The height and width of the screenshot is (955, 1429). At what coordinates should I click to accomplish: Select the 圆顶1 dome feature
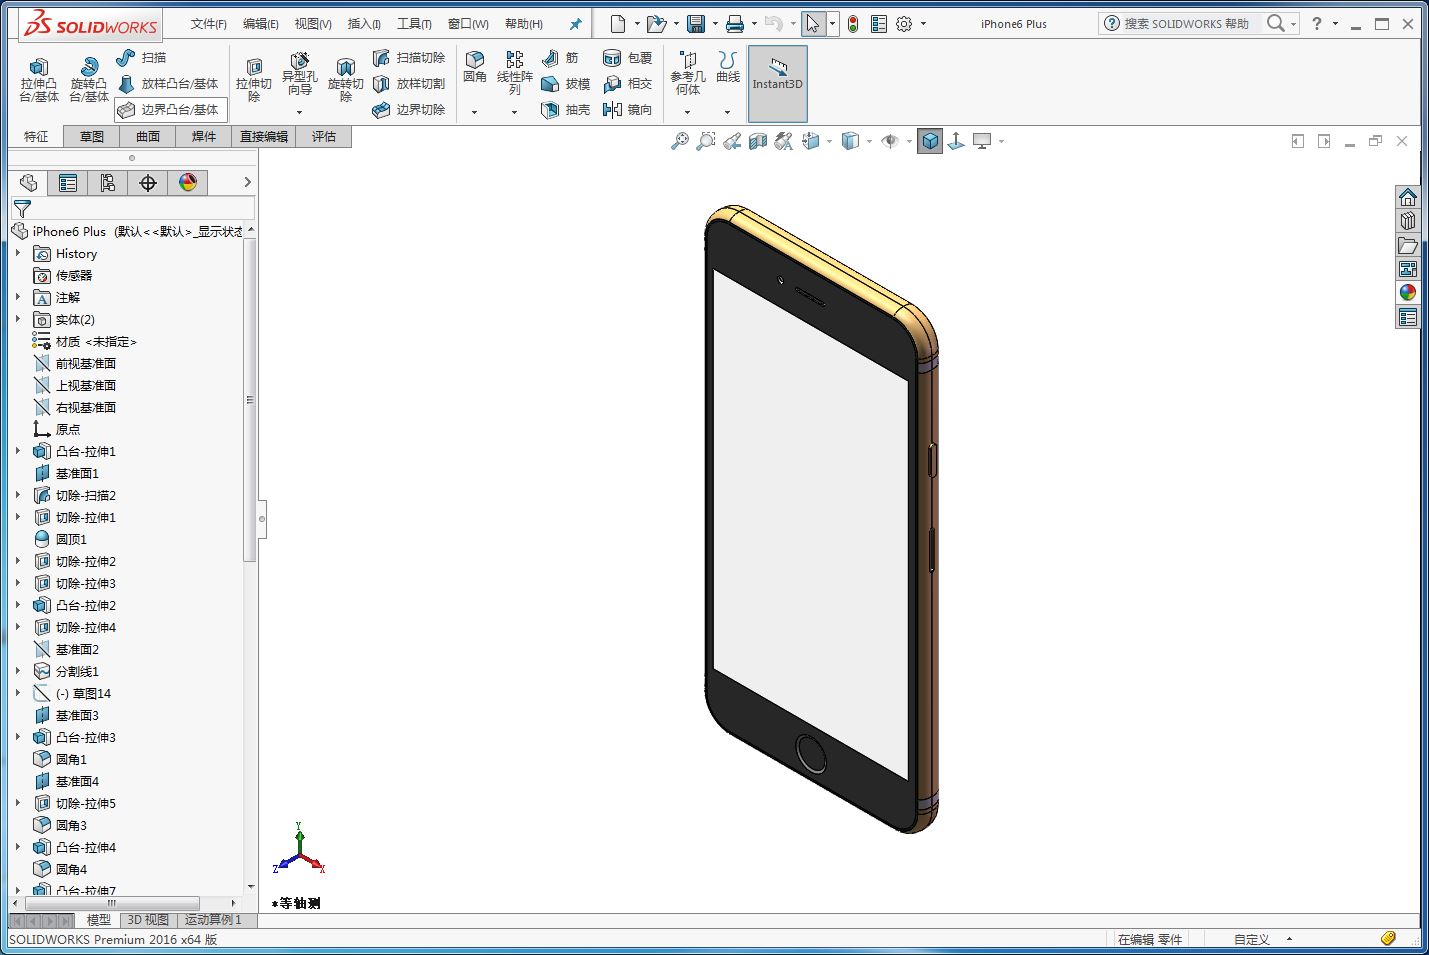[60, 540]
